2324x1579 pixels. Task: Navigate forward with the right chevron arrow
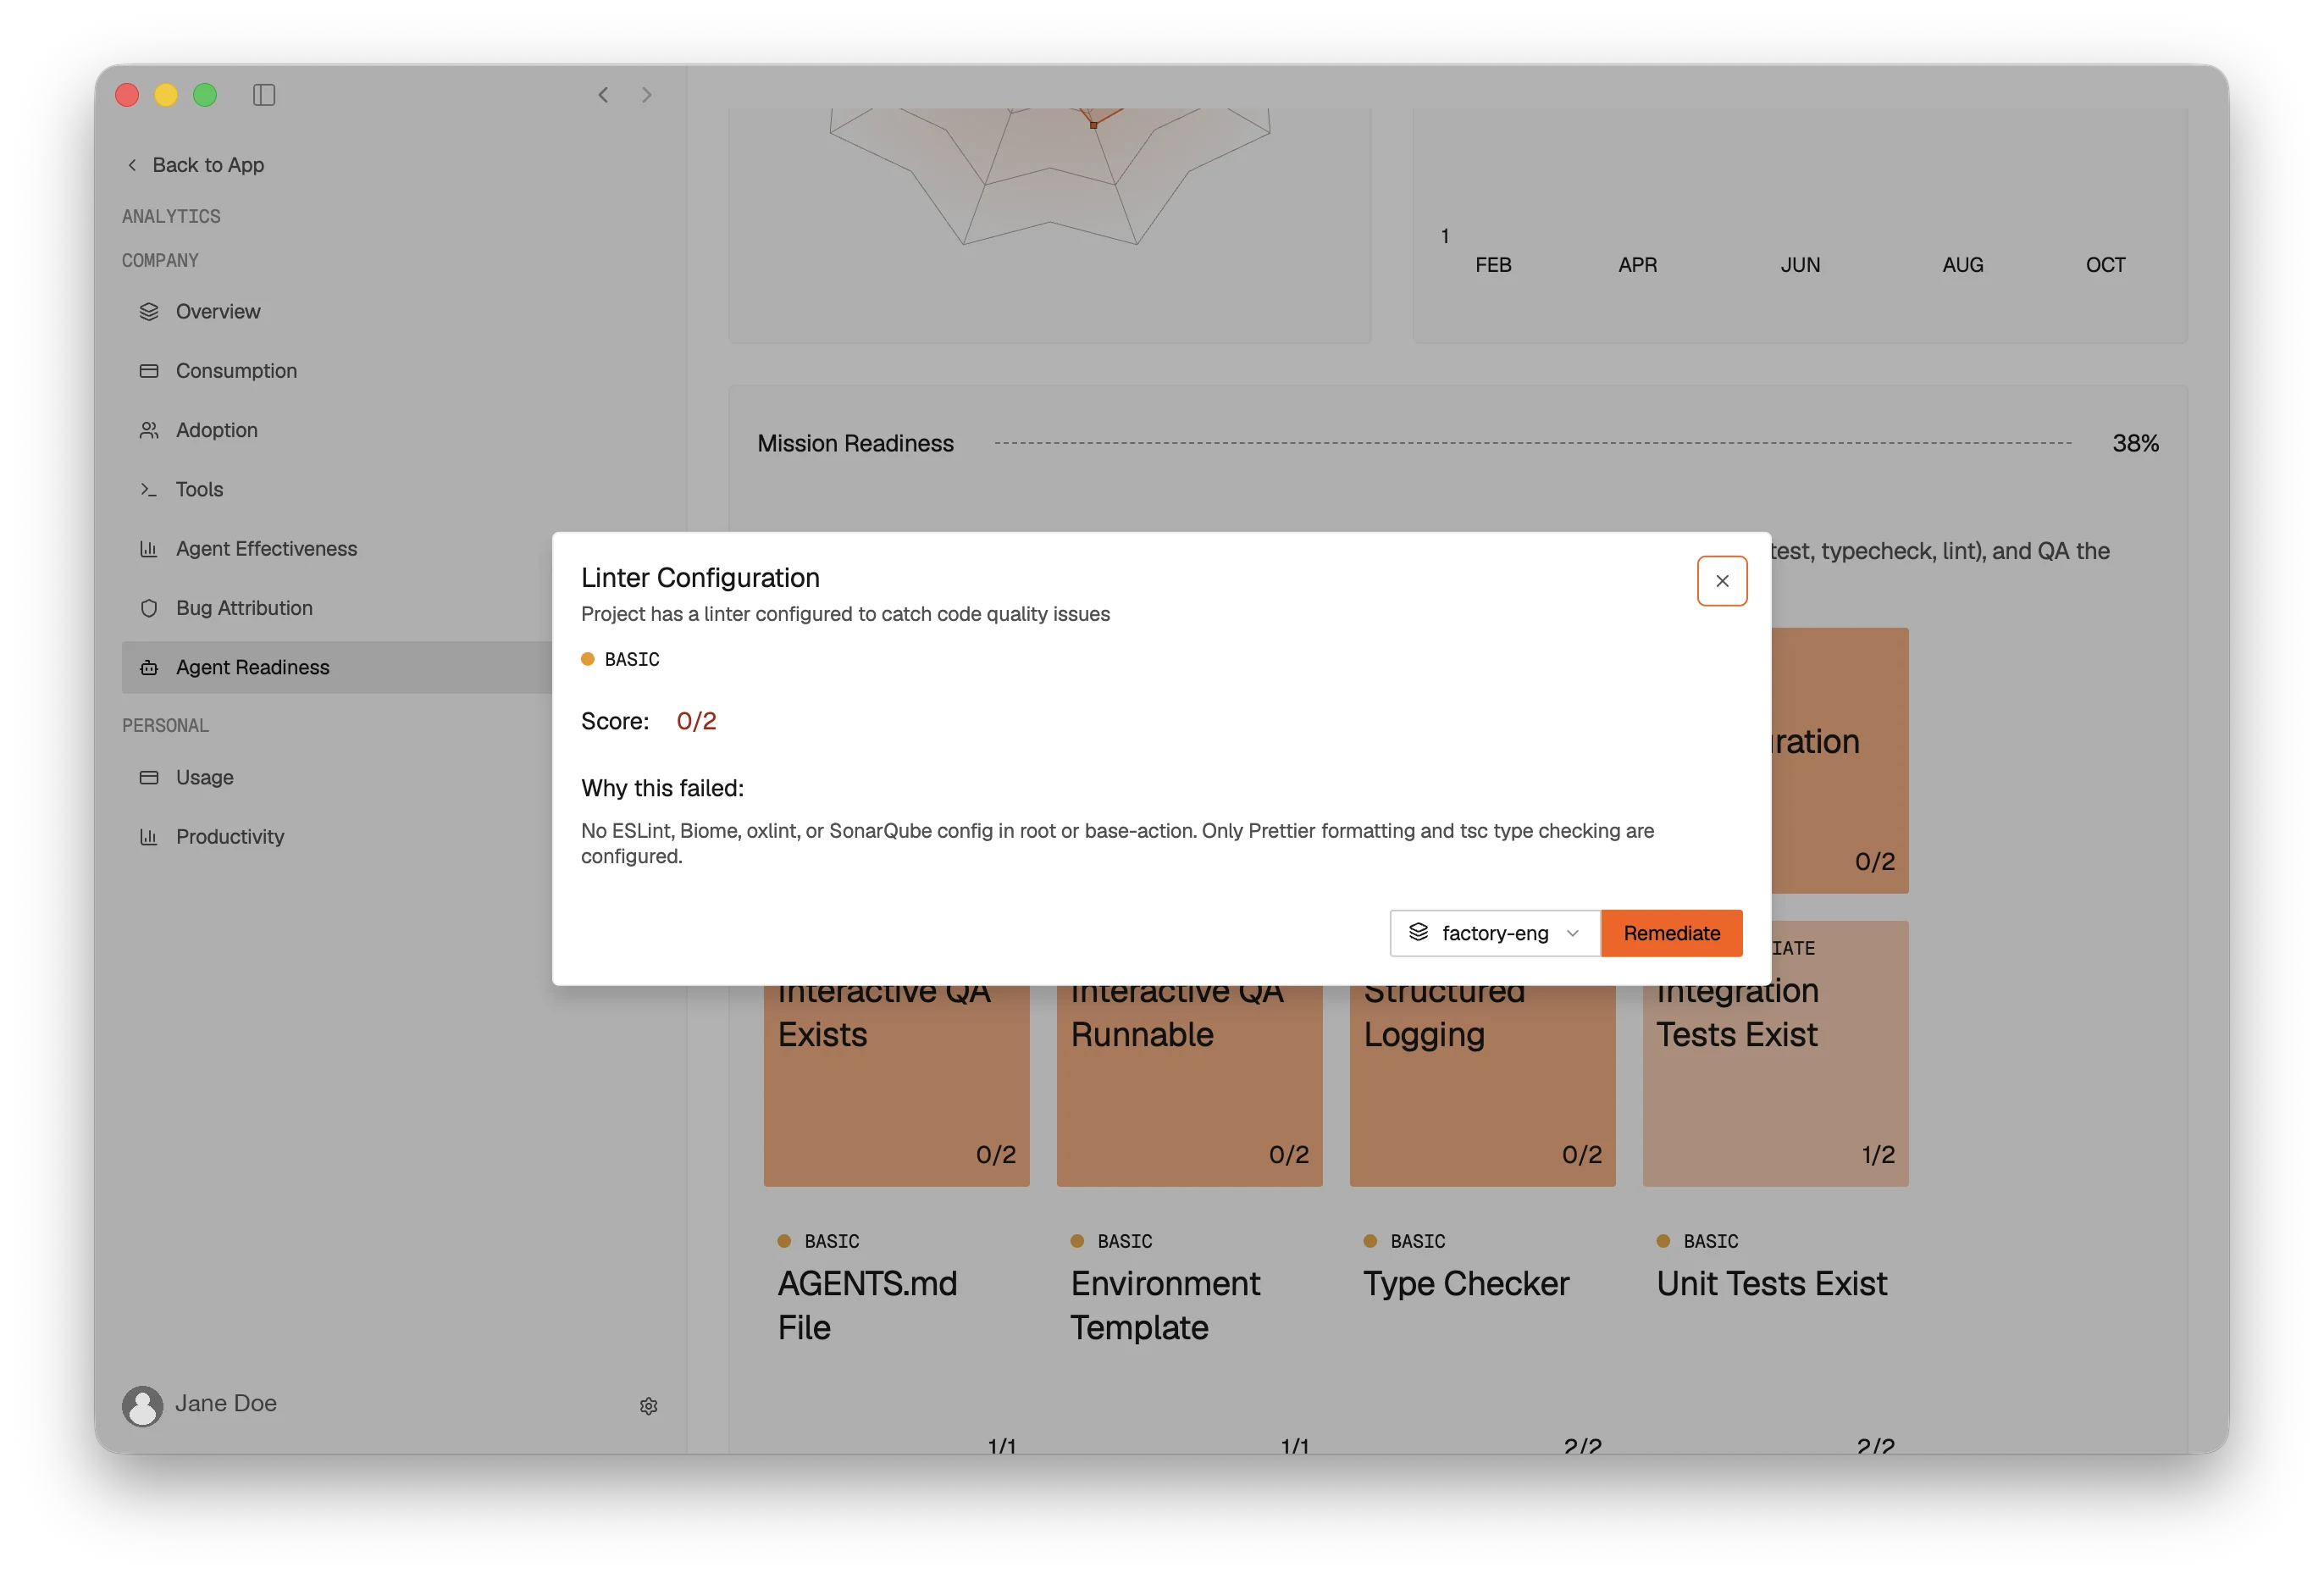[647, 95]
